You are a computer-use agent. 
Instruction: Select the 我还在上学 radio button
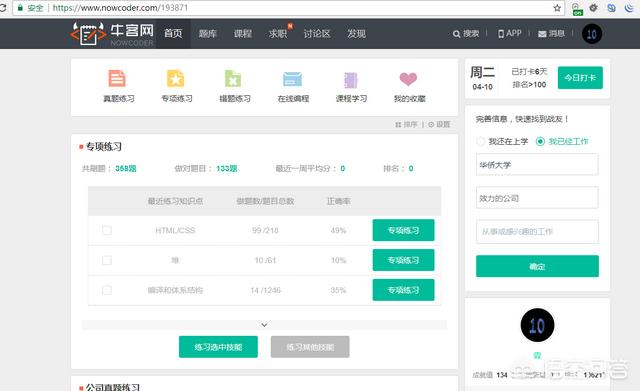pos(480,141)
